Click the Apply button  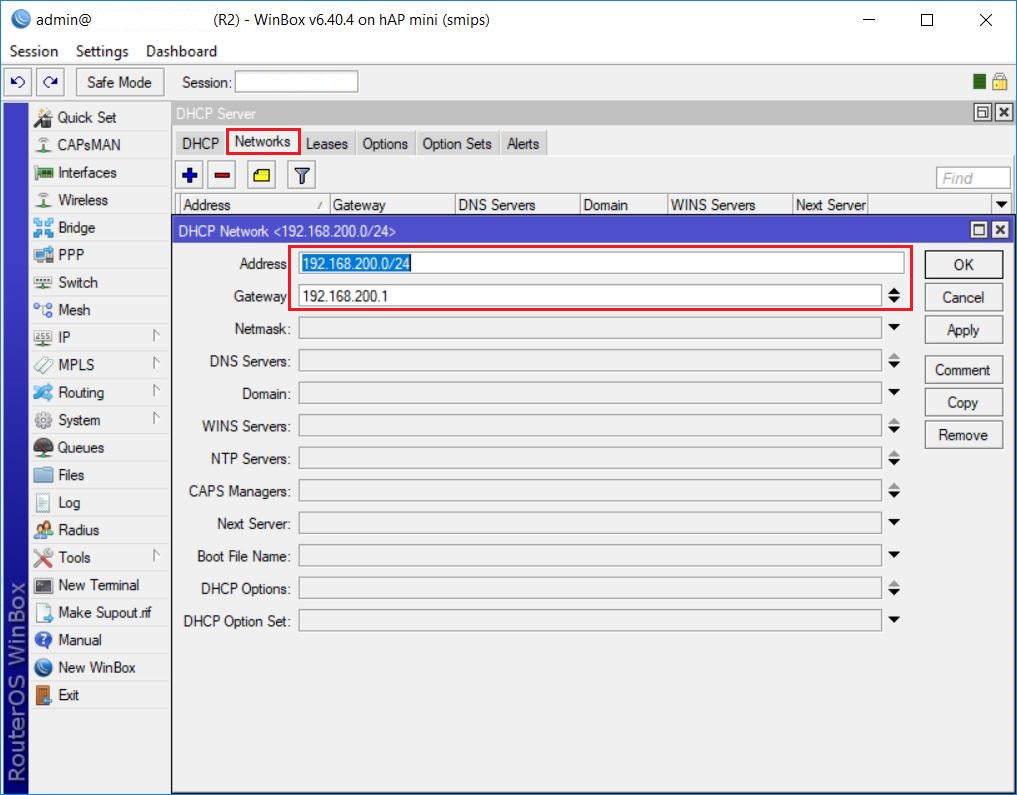(x=963, y=330)
